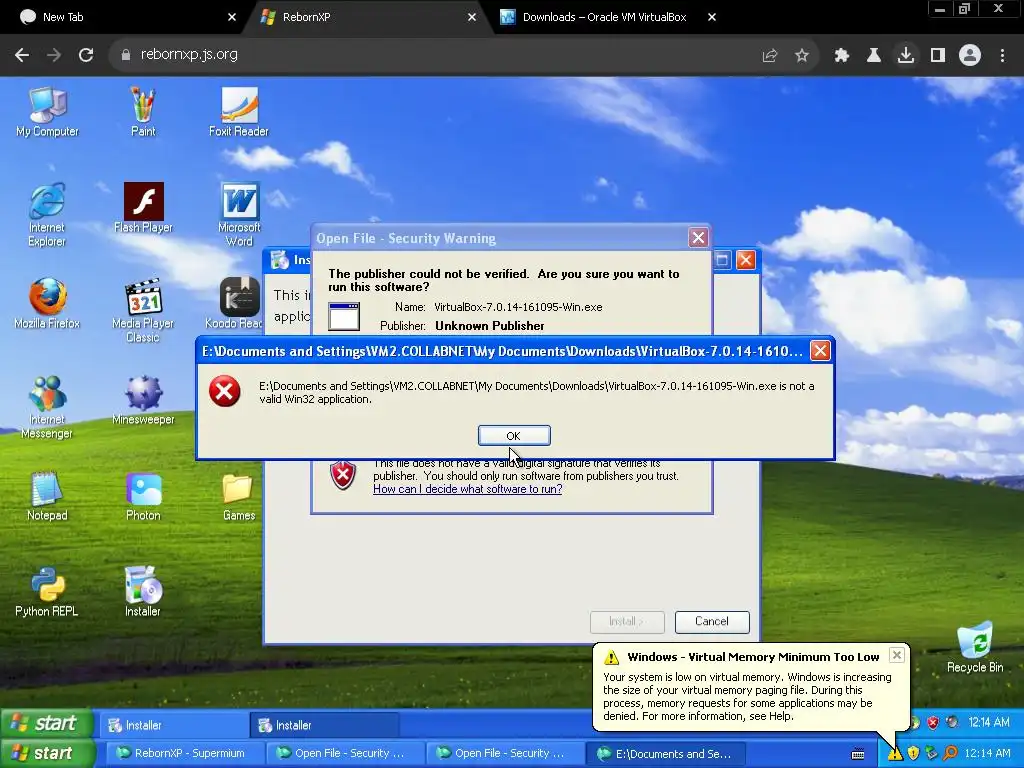Open the browser profile avatar
This screenshot has height=768, width=1024.
click(970, 56)
